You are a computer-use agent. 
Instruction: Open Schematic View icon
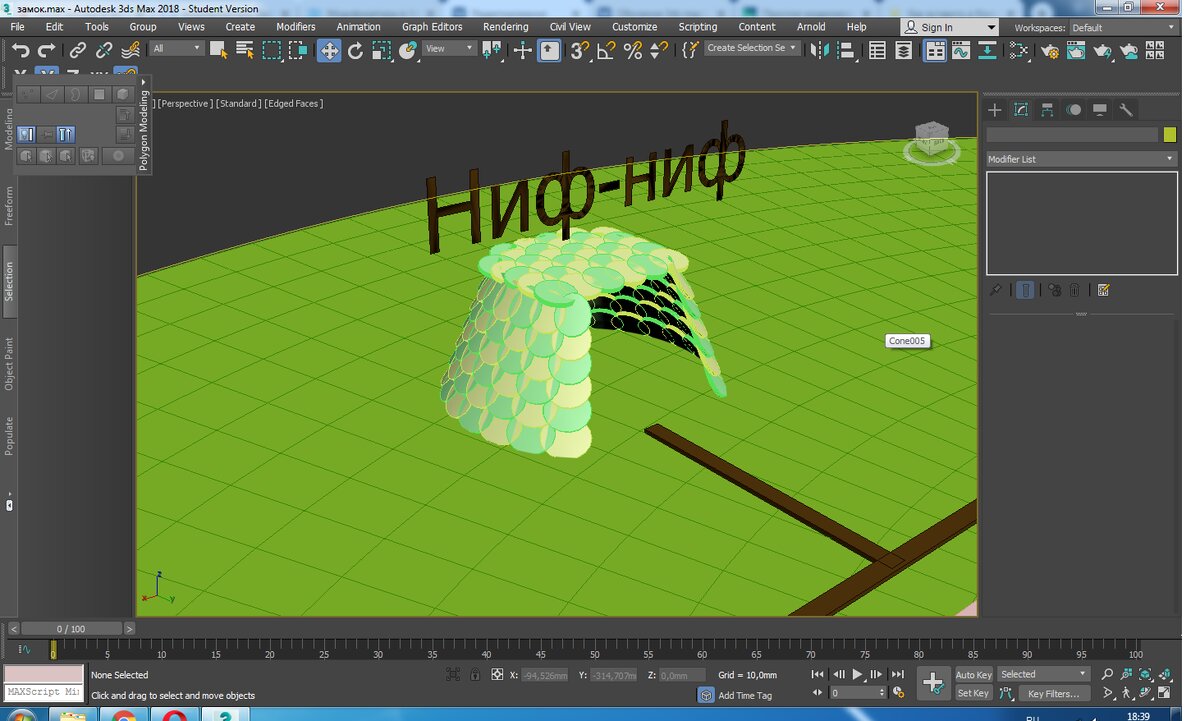pos(987,50)
